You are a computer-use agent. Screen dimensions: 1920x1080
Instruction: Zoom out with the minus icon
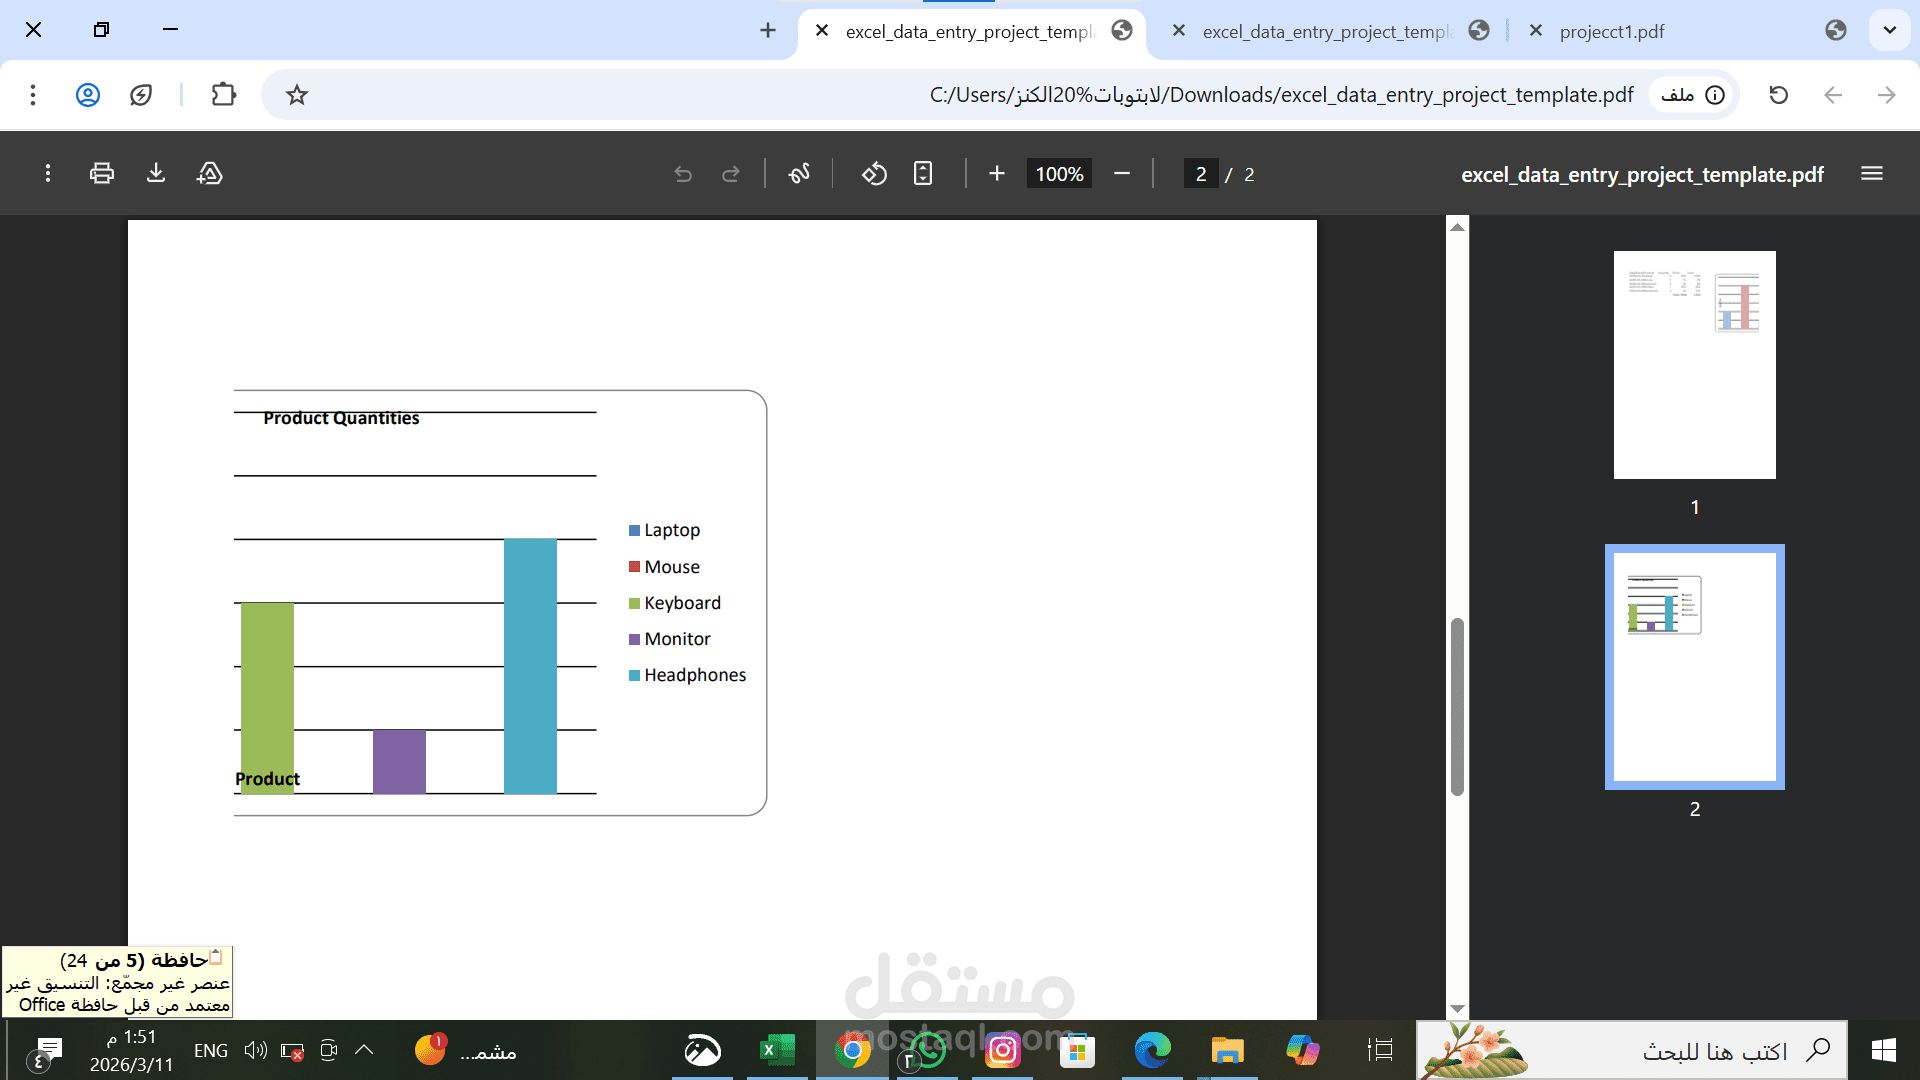(1122, 173)
